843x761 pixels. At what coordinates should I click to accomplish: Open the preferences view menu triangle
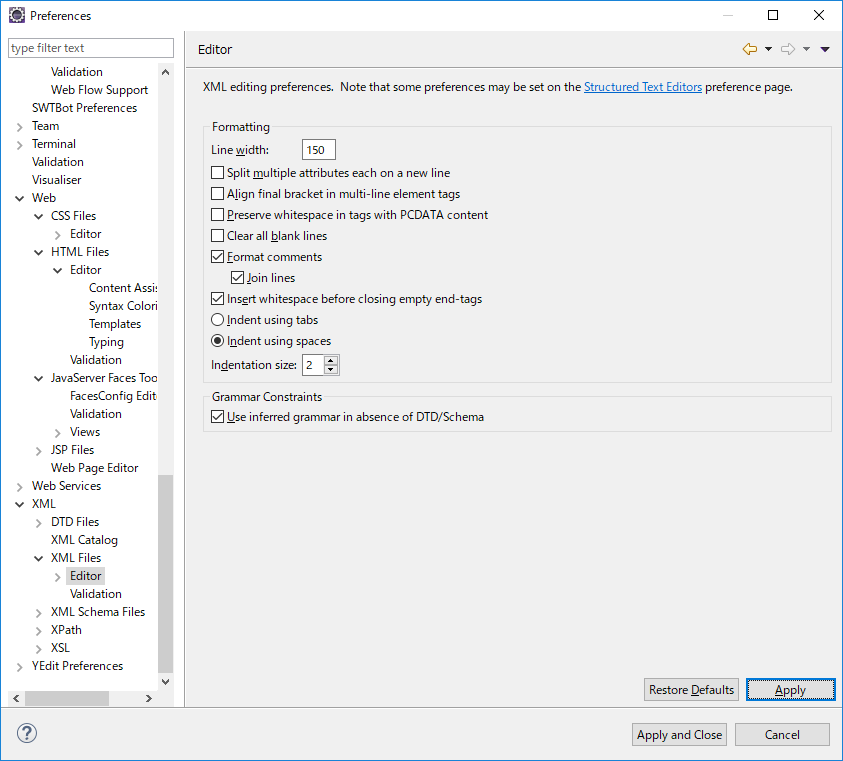point(825,49)
